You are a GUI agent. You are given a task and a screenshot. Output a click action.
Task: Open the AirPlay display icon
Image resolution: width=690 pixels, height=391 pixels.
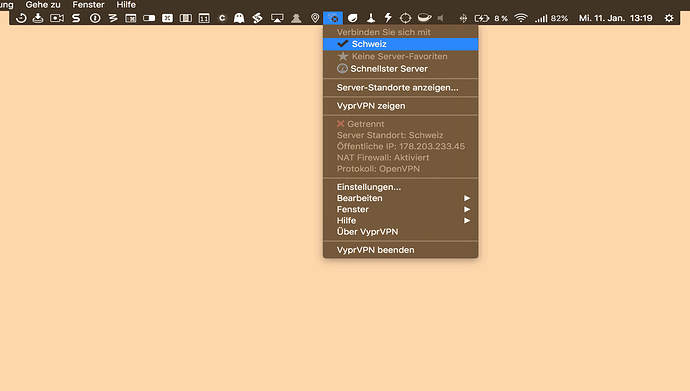pos(277,18)
